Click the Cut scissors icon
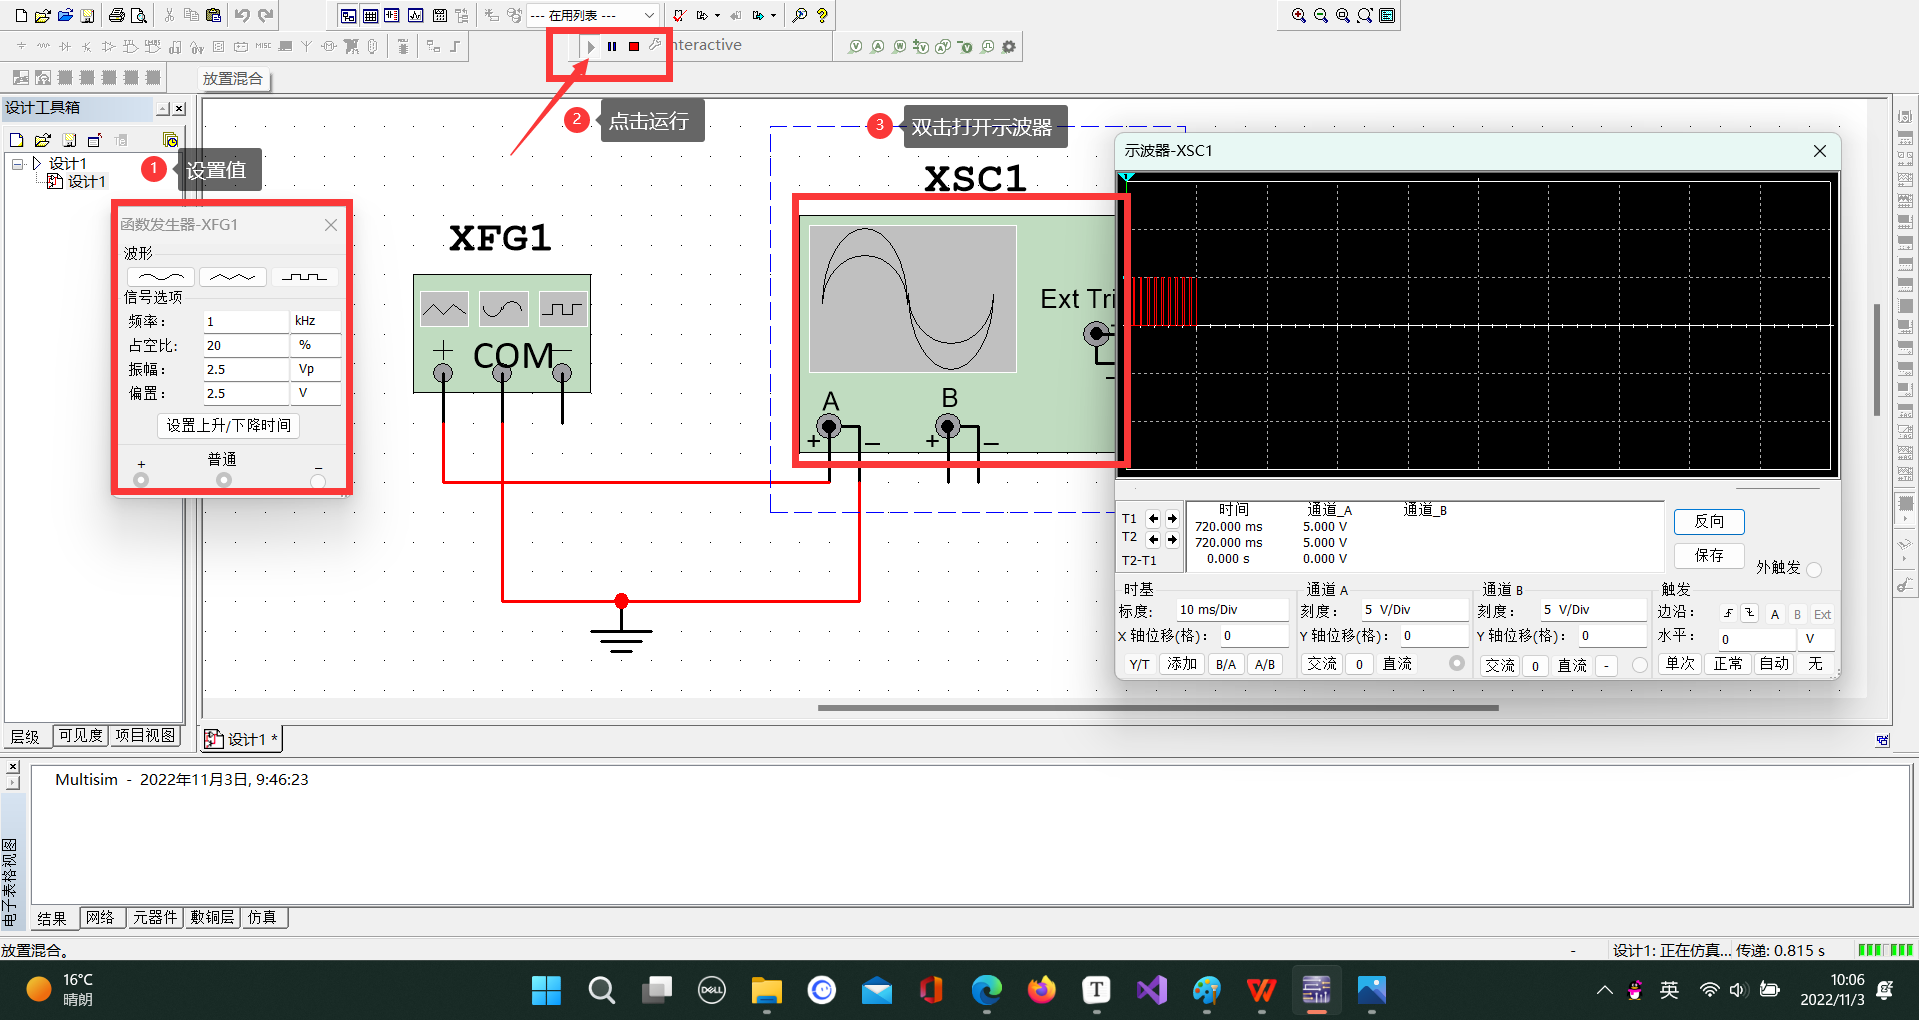1919x1020 pixels. coord(169,16)
